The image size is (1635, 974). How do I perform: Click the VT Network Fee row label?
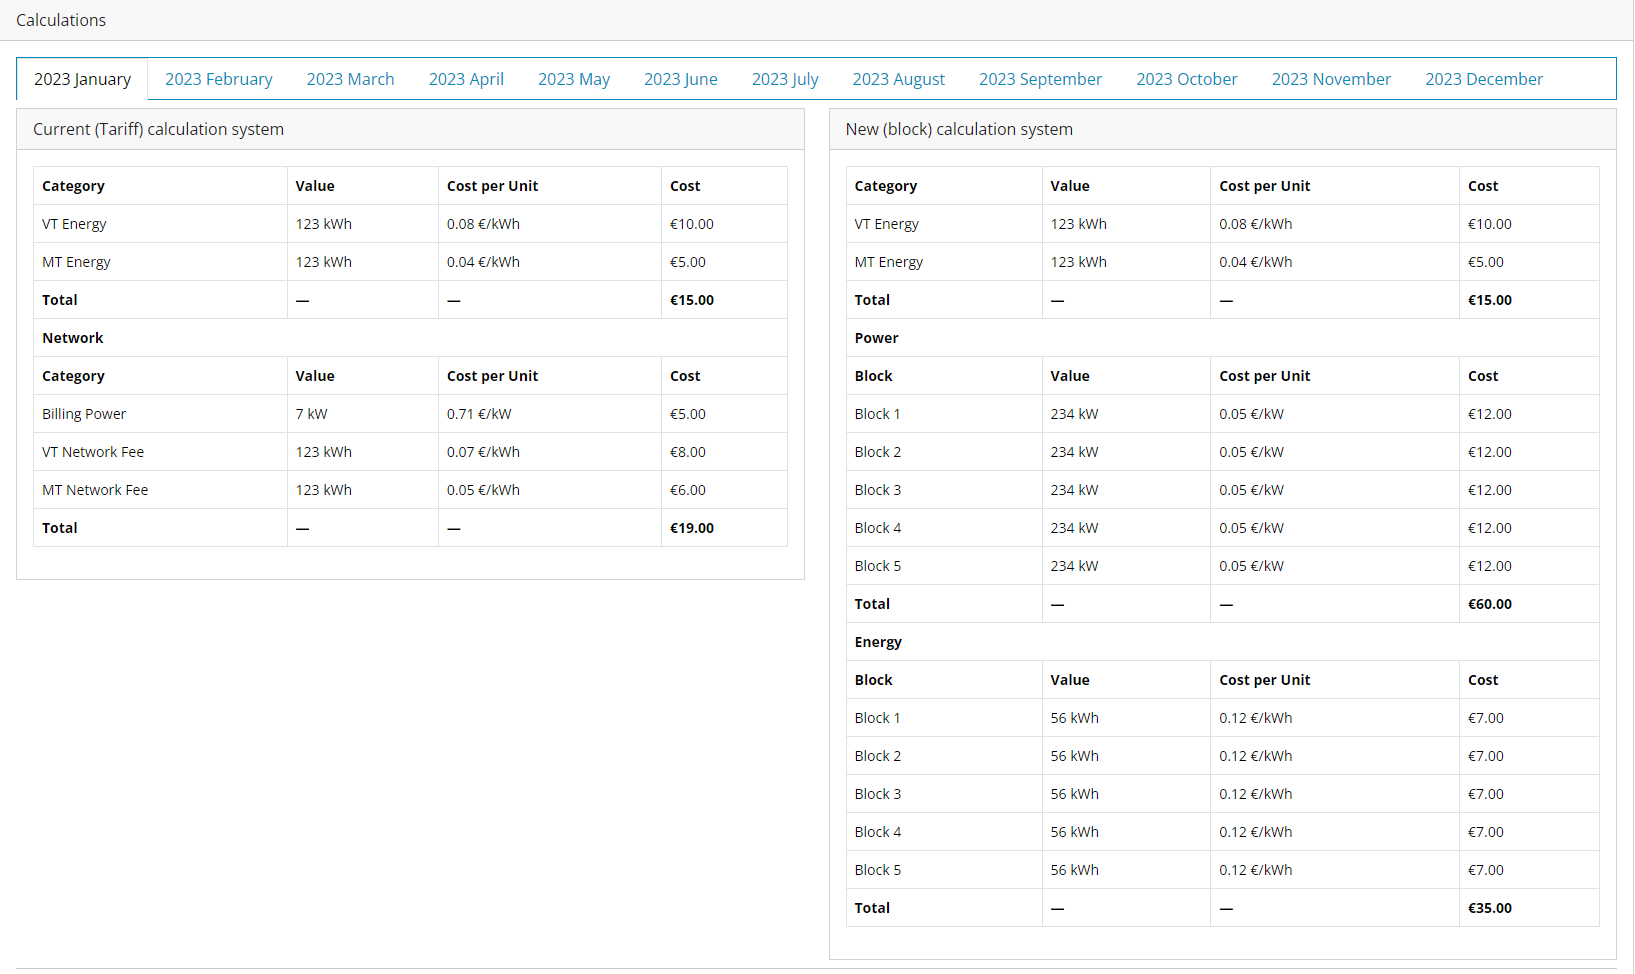click(93, 452)
